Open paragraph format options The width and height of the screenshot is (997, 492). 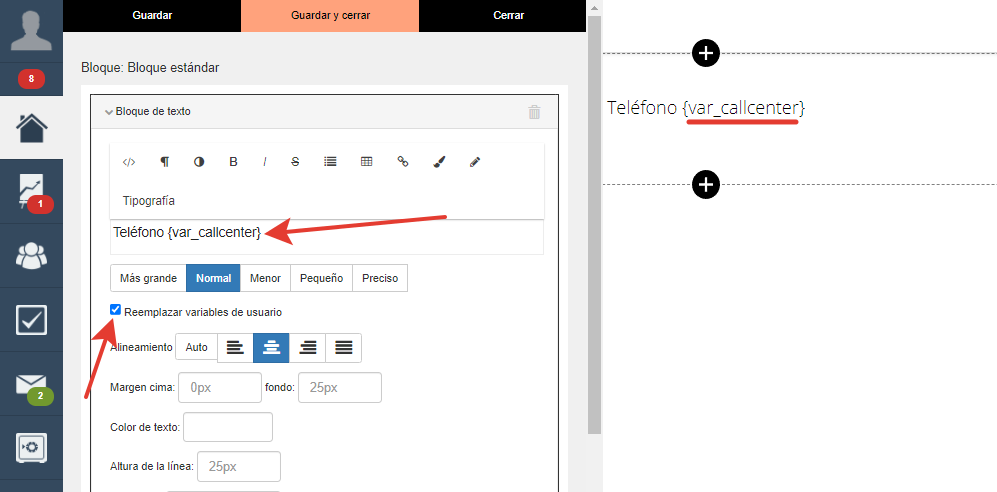pos(165,162)
